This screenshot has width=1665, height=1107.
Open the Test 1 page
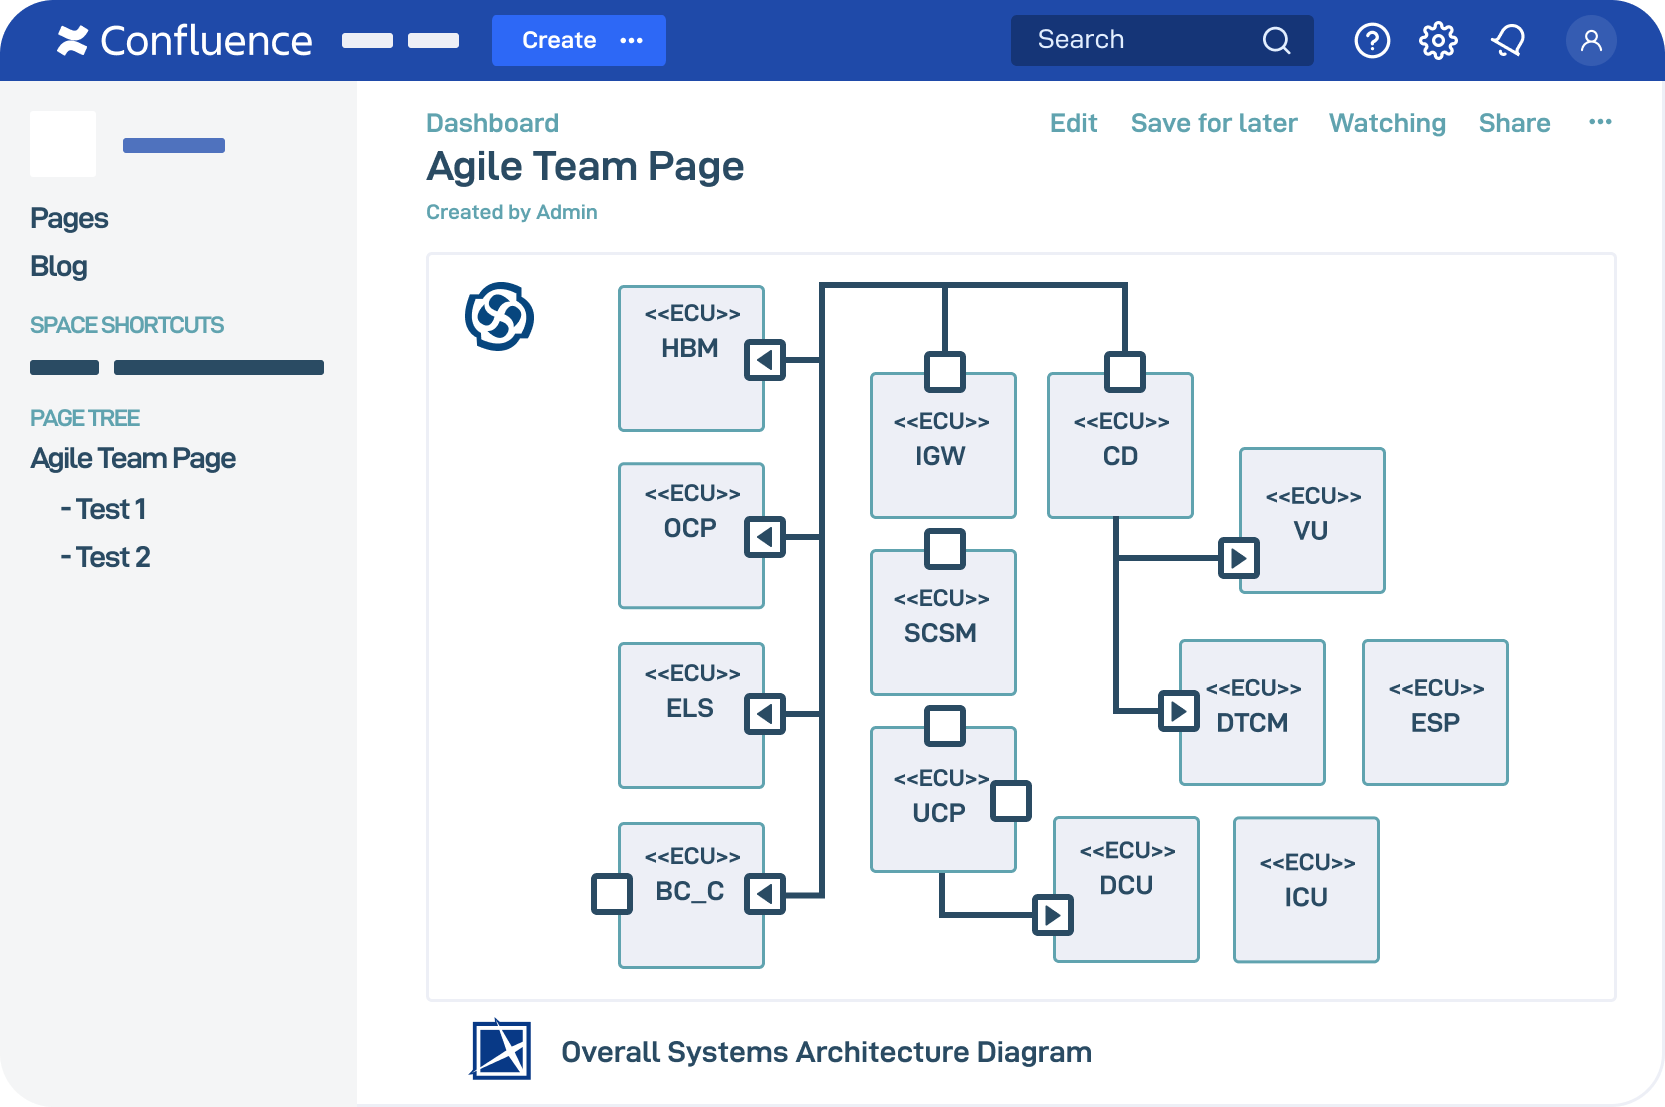click(x=103, y=509)
